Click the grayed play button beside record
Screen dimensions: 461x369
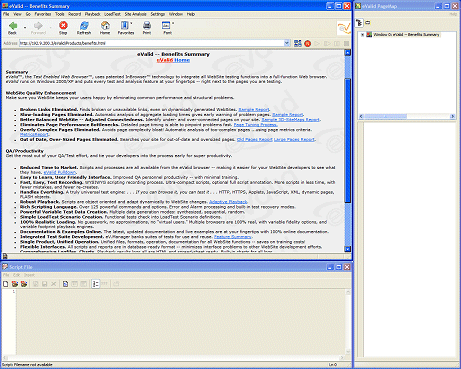pos(317,43)
